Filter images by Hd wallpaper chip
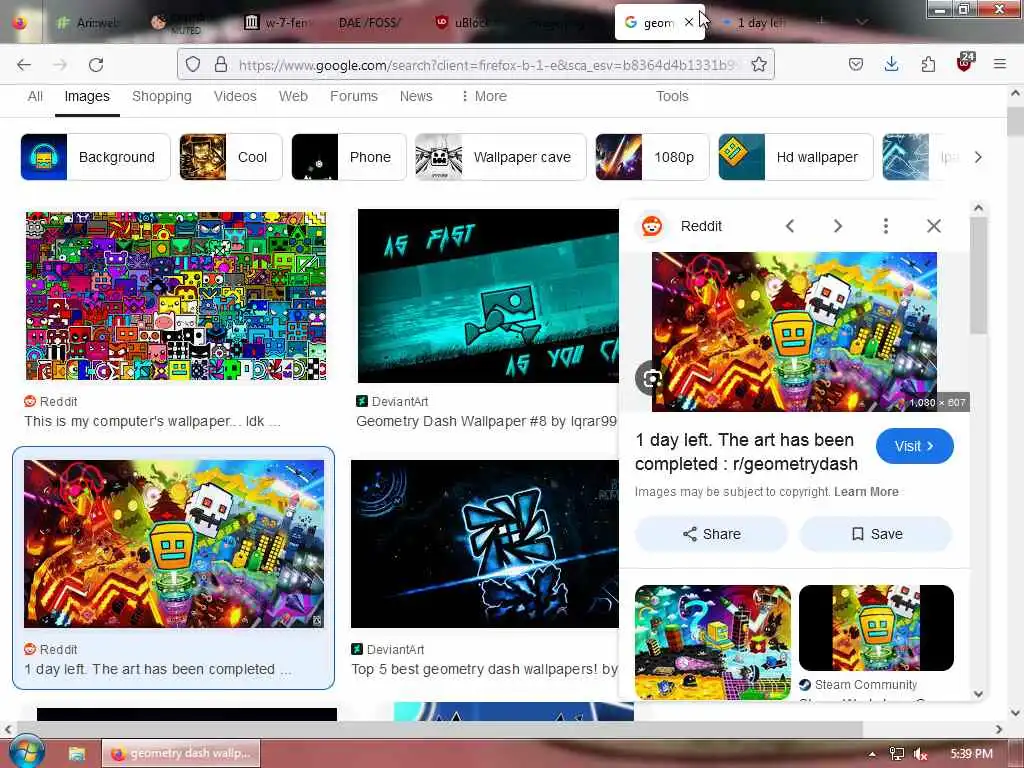Screen dimensions: 1024x768 coord(795,157)
